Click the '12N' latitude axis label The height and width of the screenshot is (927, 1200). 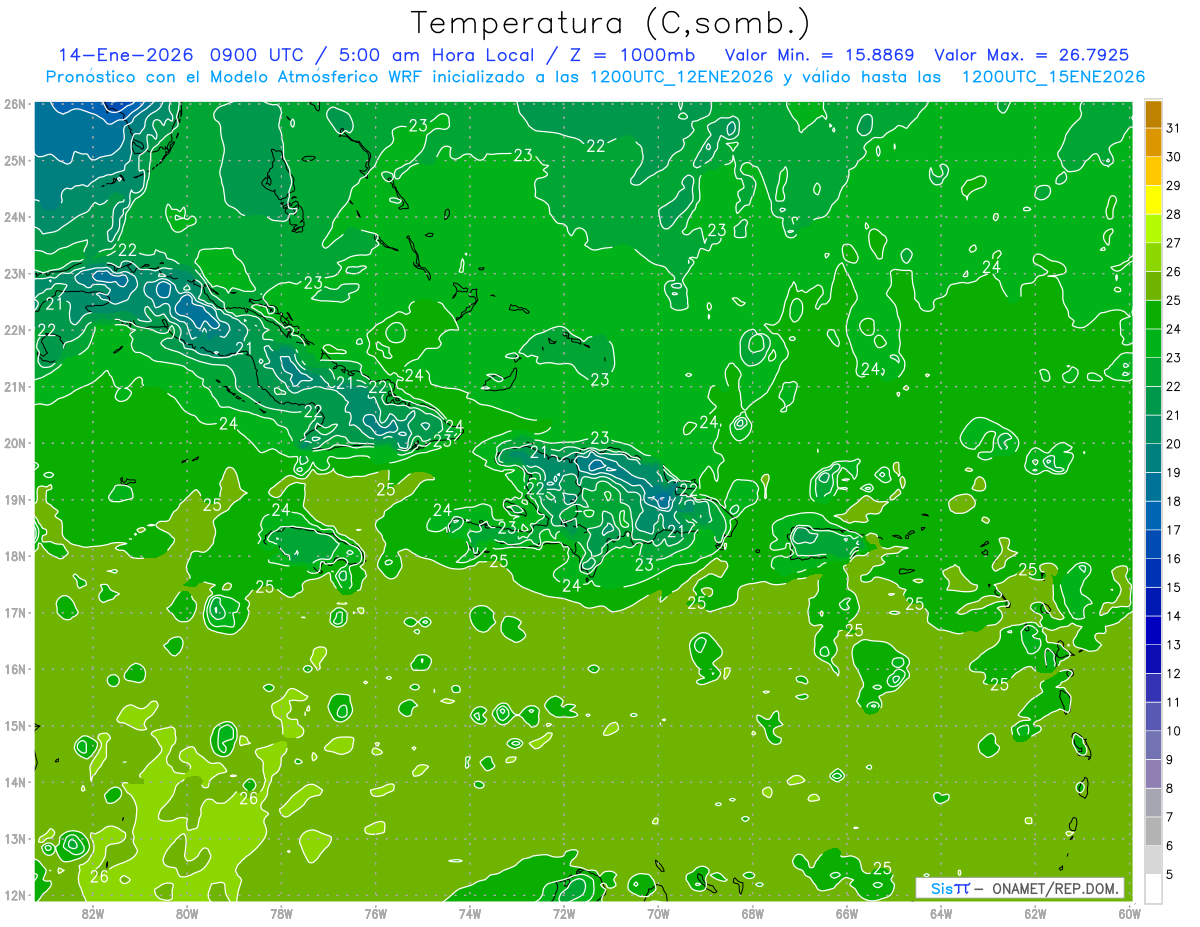point(15,895)
